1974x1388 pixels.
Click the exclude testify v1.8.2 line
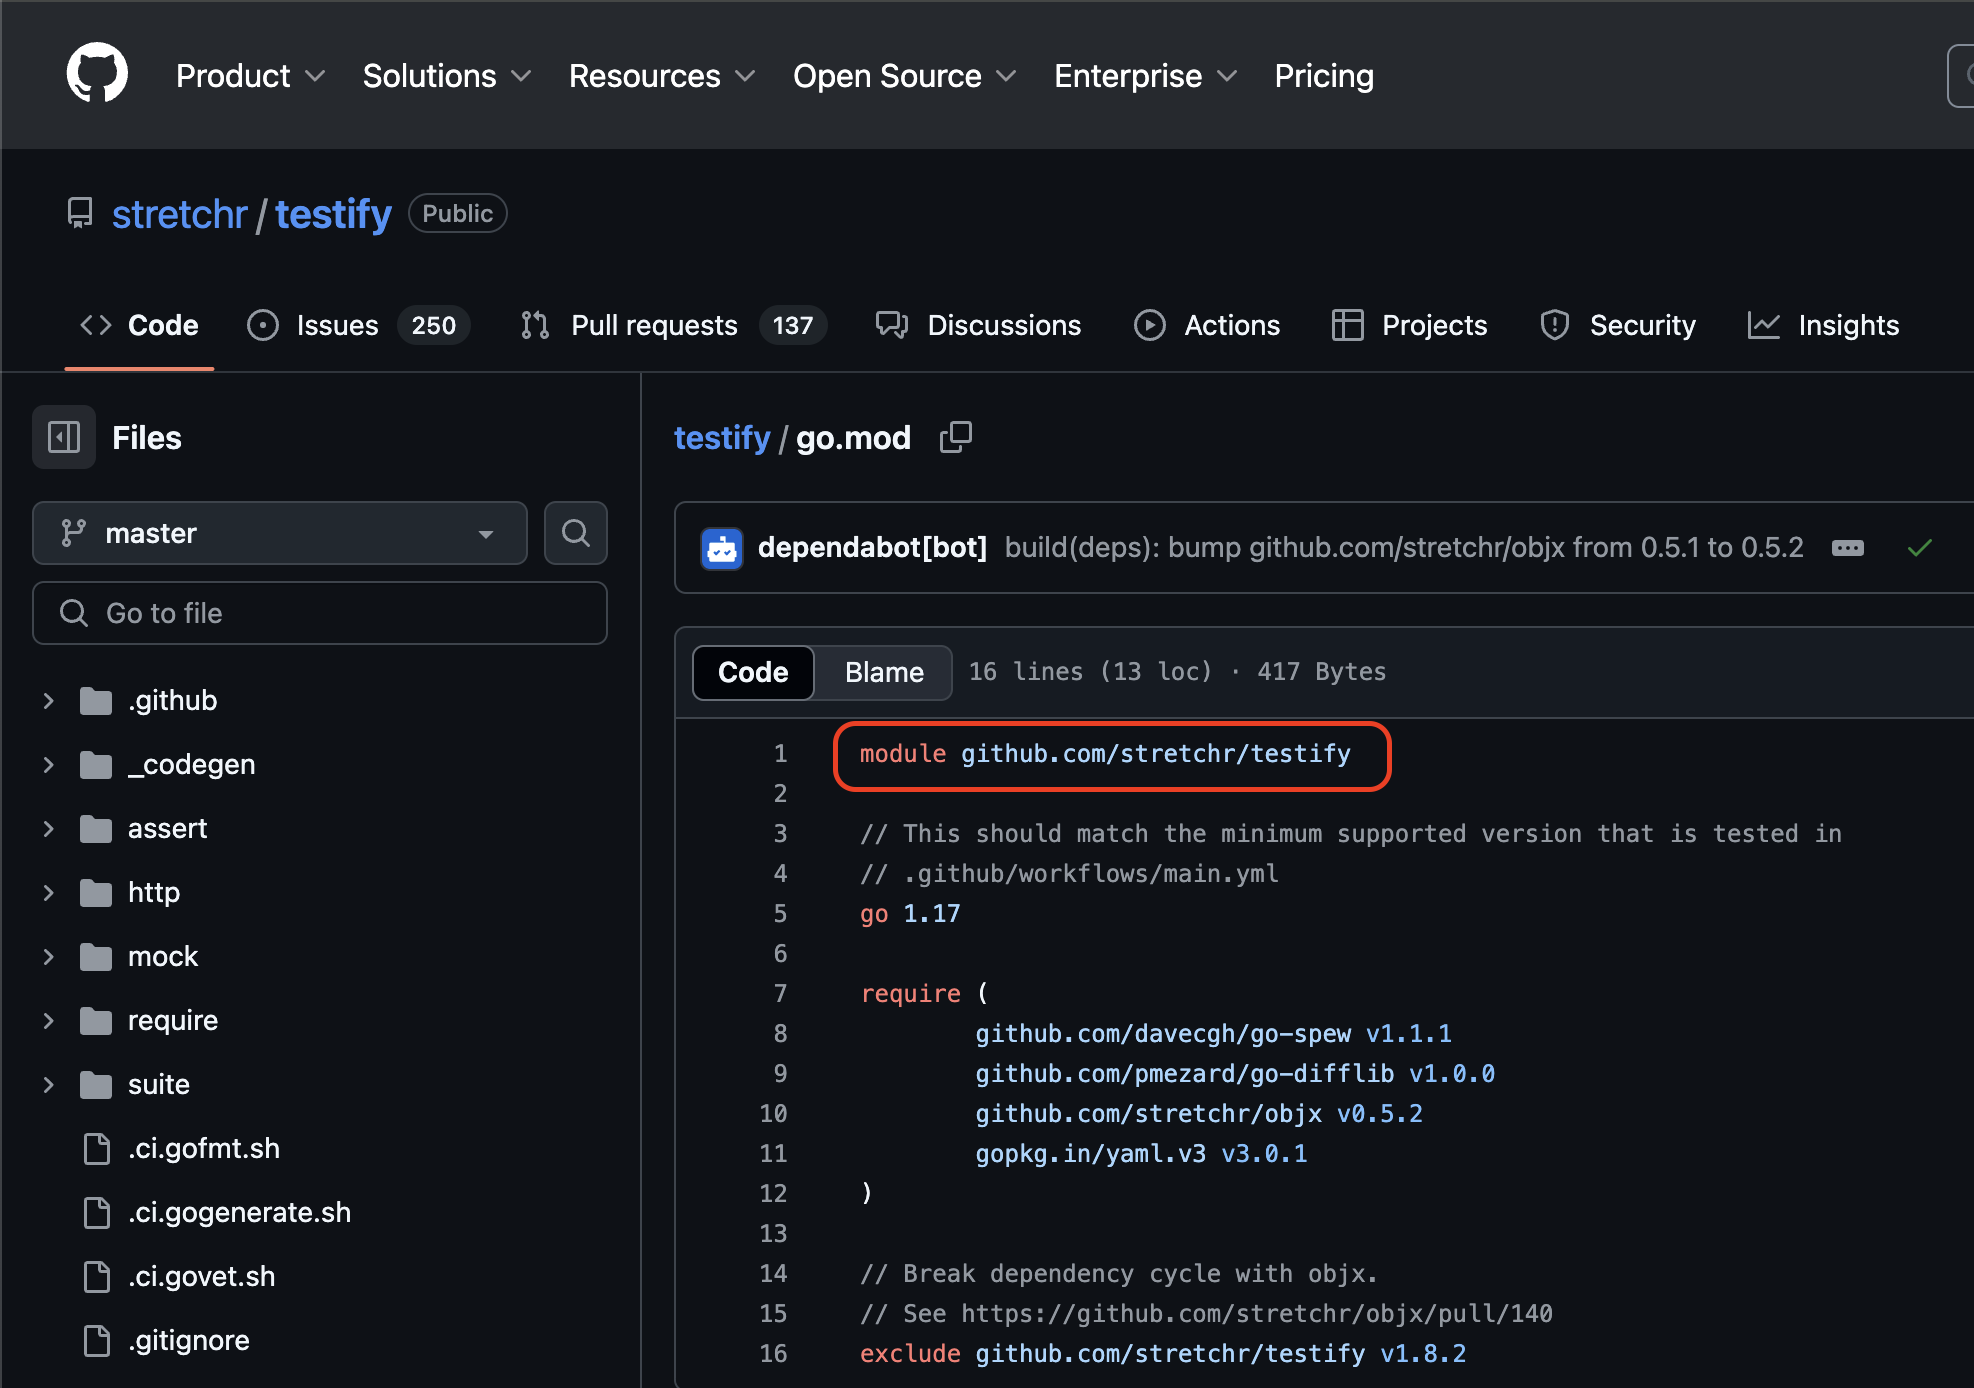coord(1163,1353)
